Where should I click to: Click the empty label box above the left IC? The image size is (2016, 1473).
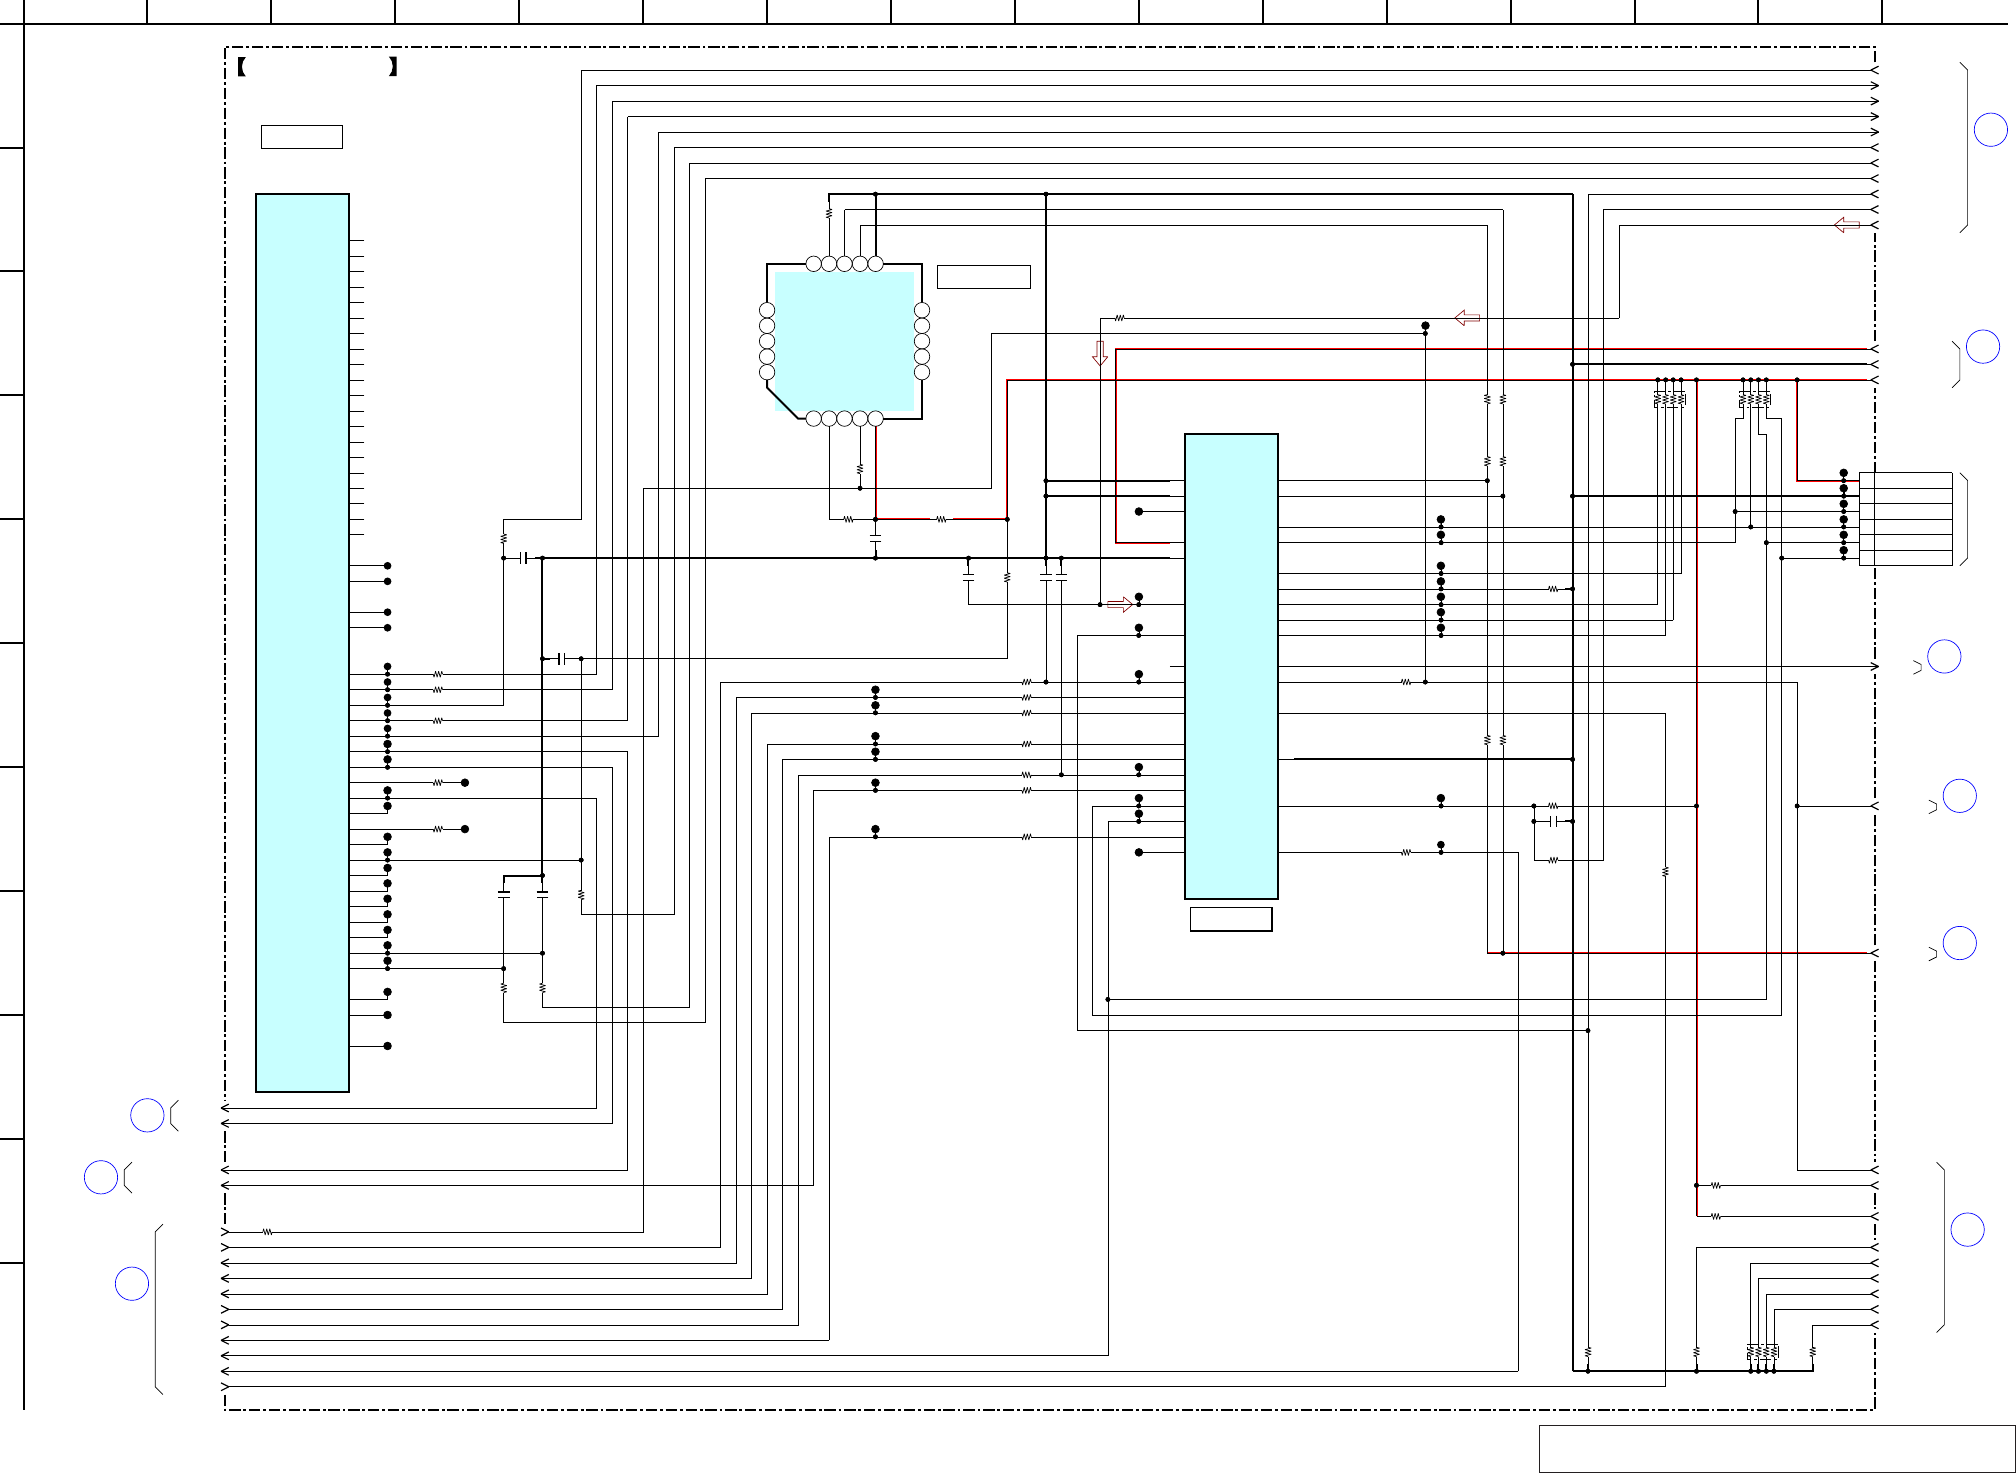tap(301, 137)
